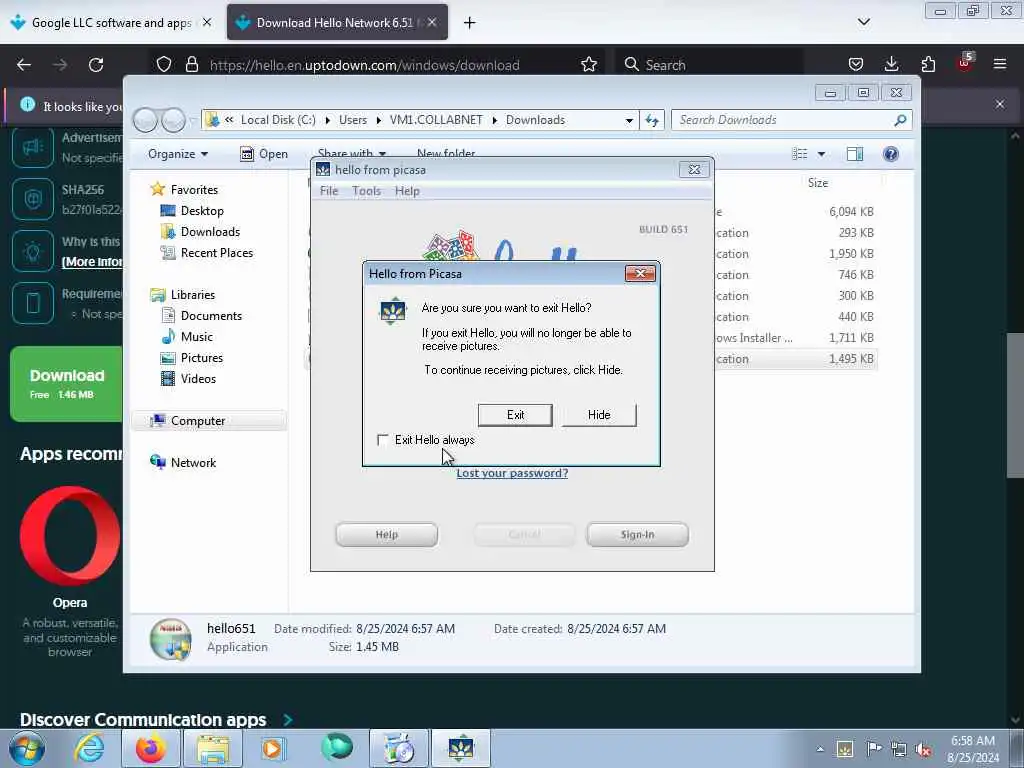Click the green Download button on webpage
The height and width of the screenshot is (768, 1024).
[66, 384]
